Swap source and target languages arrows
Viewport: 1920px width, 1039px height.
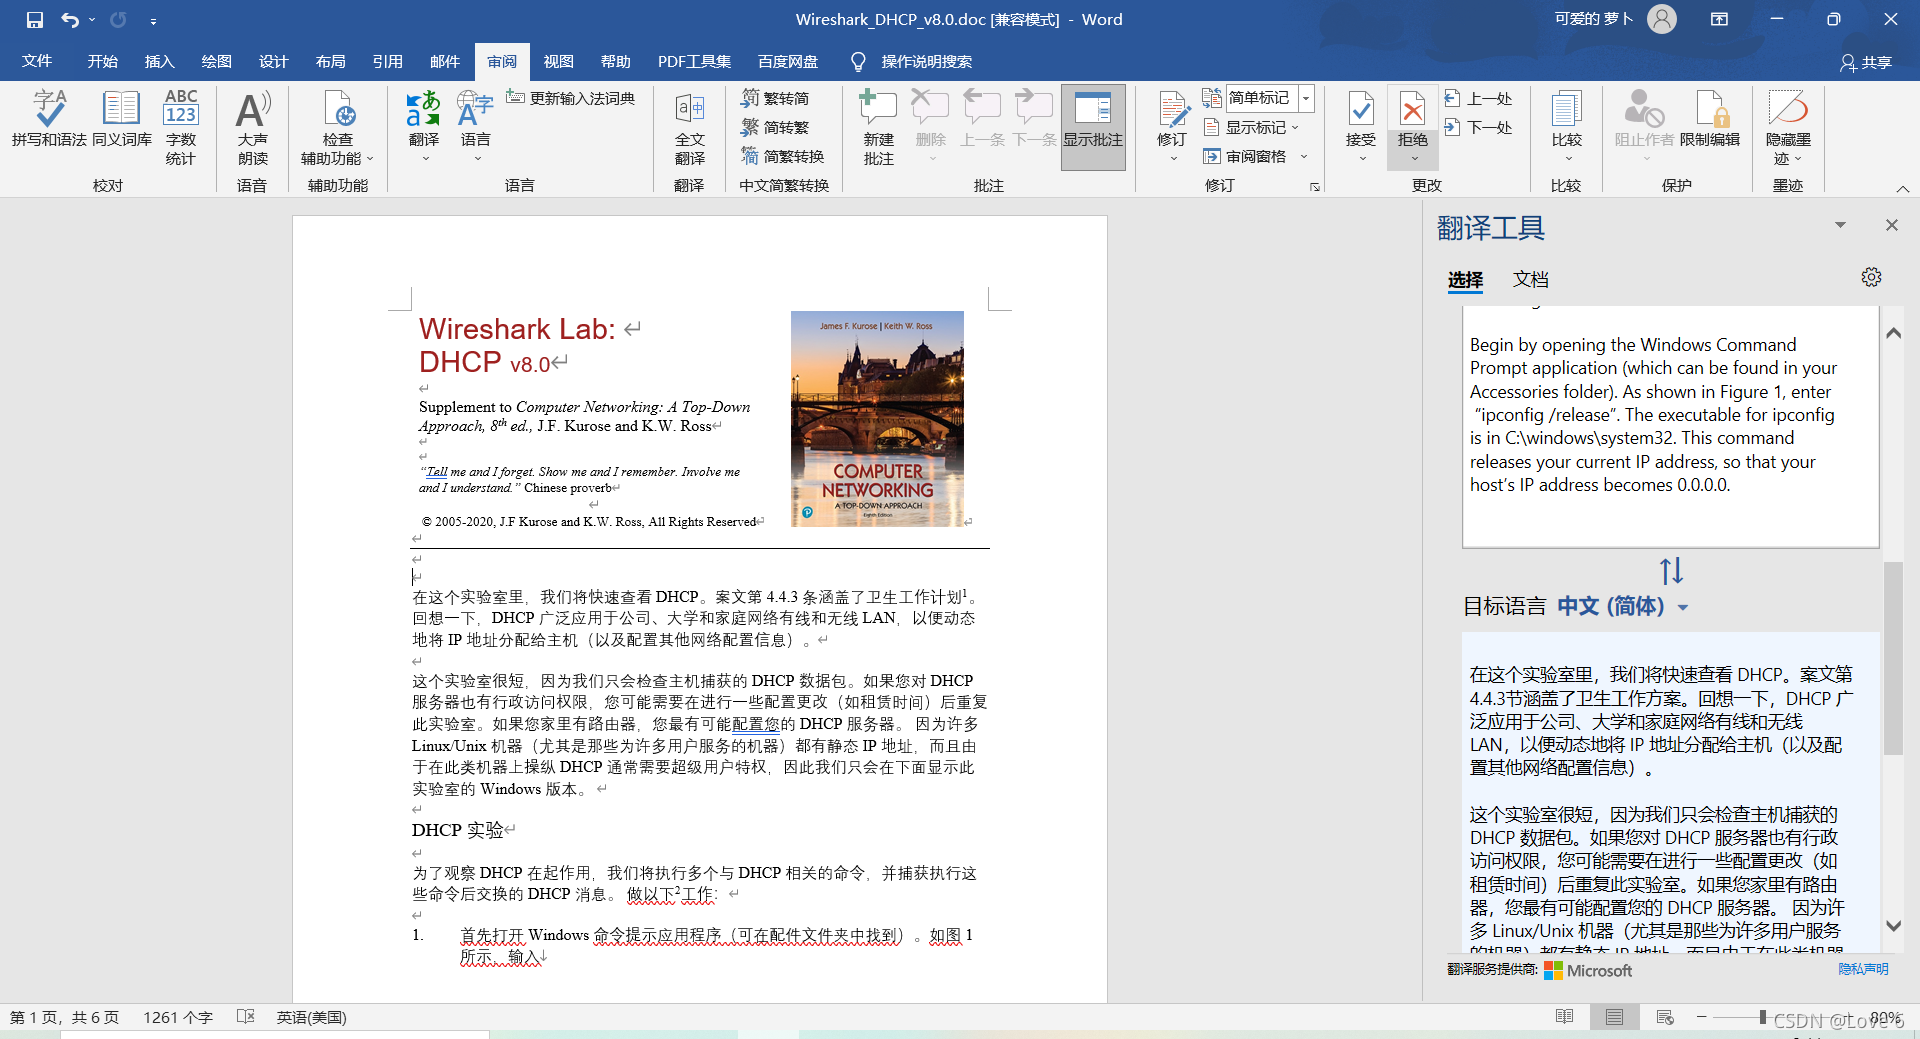[x=1671, y=571]
